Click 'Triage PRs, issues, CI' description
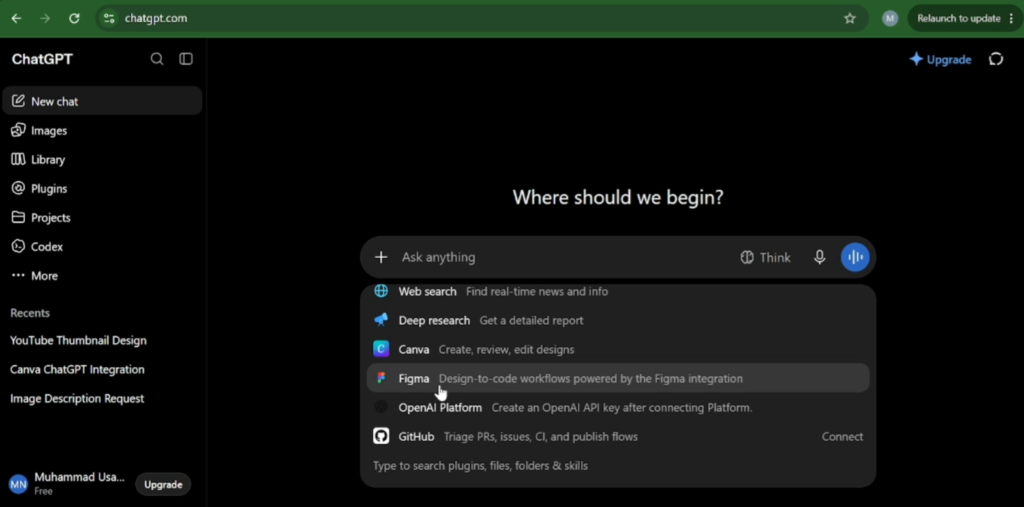This screenshot has width=1024, height=507. point(541,436)
